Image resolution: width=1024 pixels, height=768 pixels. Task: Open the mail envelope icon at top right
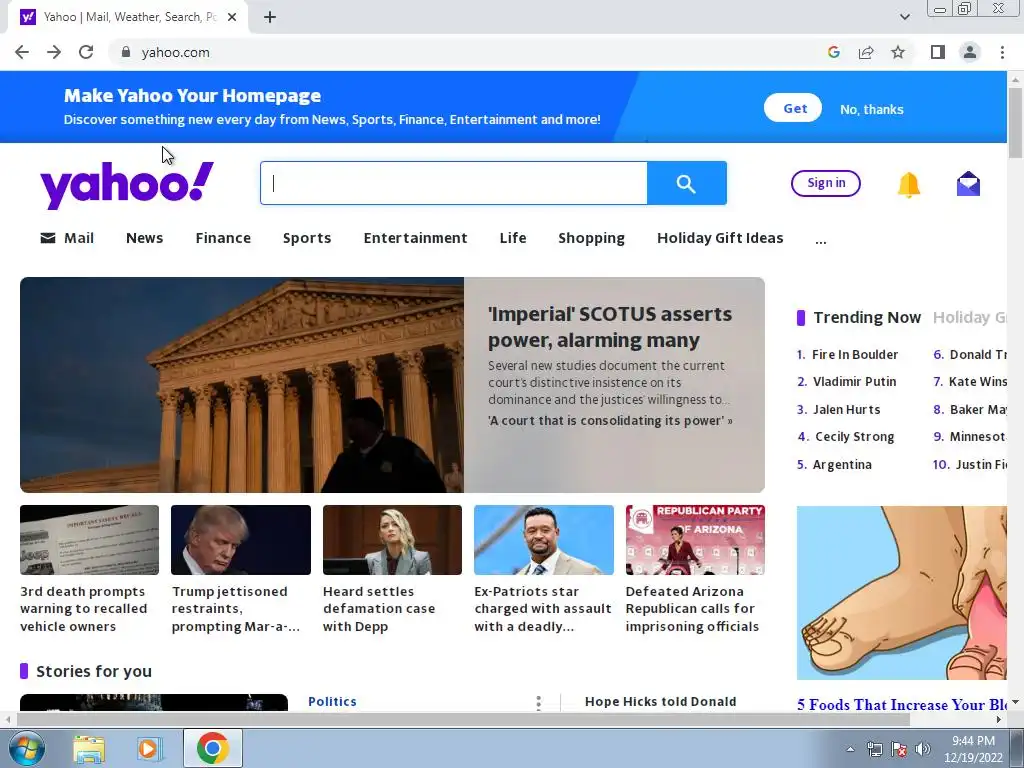click(968, 184)
